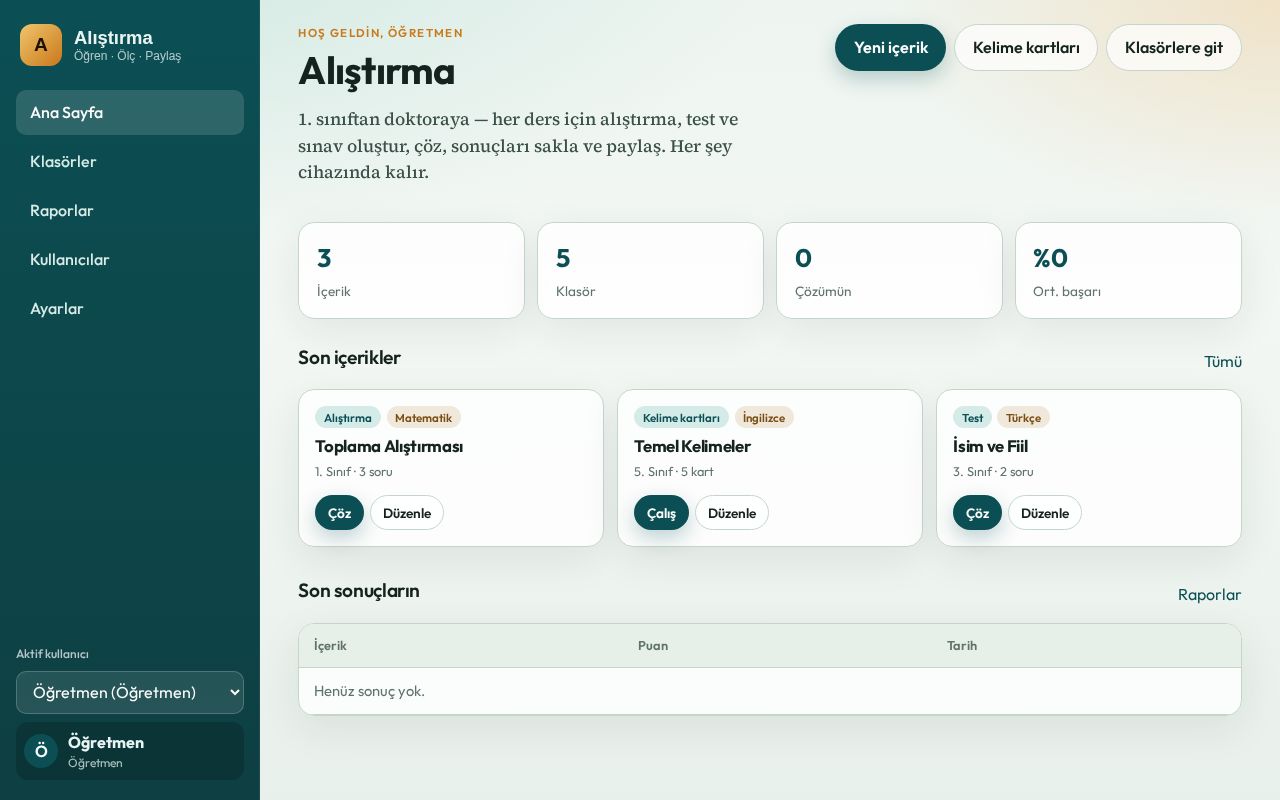Click the Türkçe tag

point(1023,417)
